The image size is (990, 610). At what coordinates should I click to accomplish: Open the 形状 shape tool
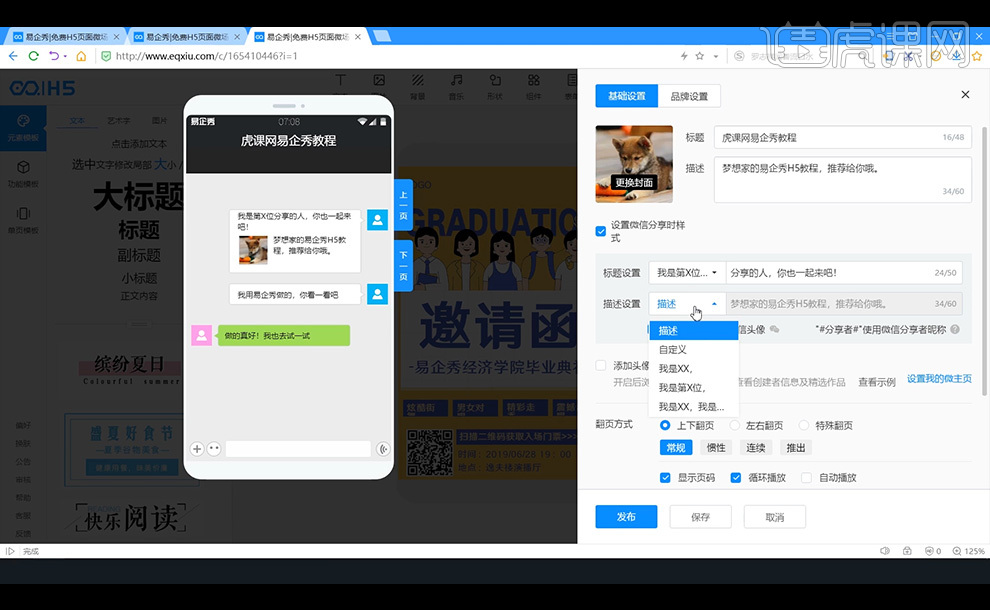[x=495, y=87]
